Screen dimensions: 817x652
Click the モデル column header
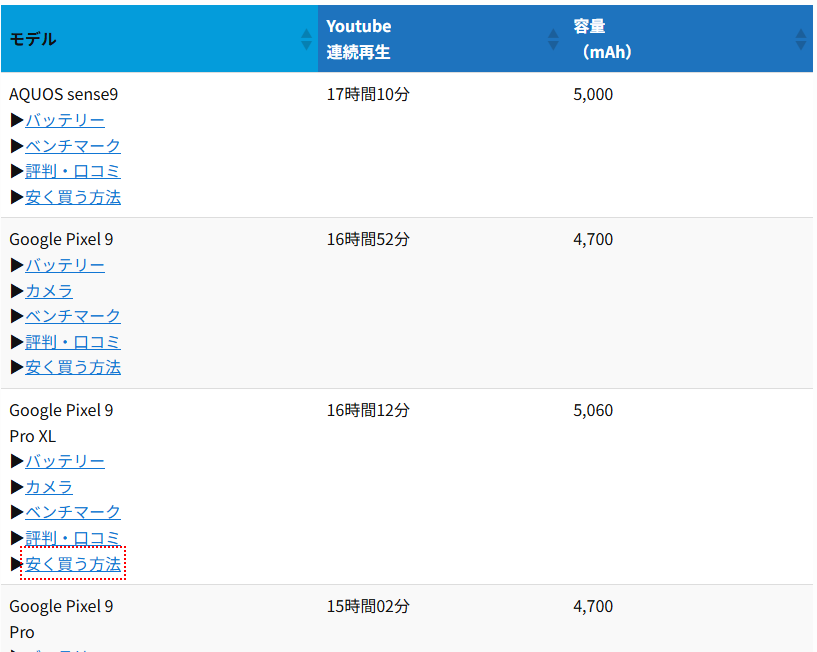pyautogui.click(x=159, y=39)
